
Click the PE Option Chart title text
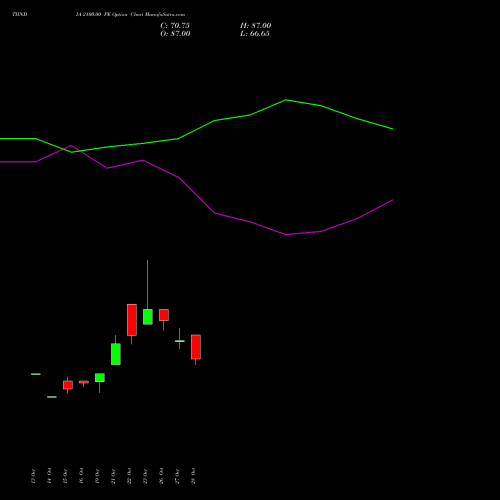click(x=130, y=15)
